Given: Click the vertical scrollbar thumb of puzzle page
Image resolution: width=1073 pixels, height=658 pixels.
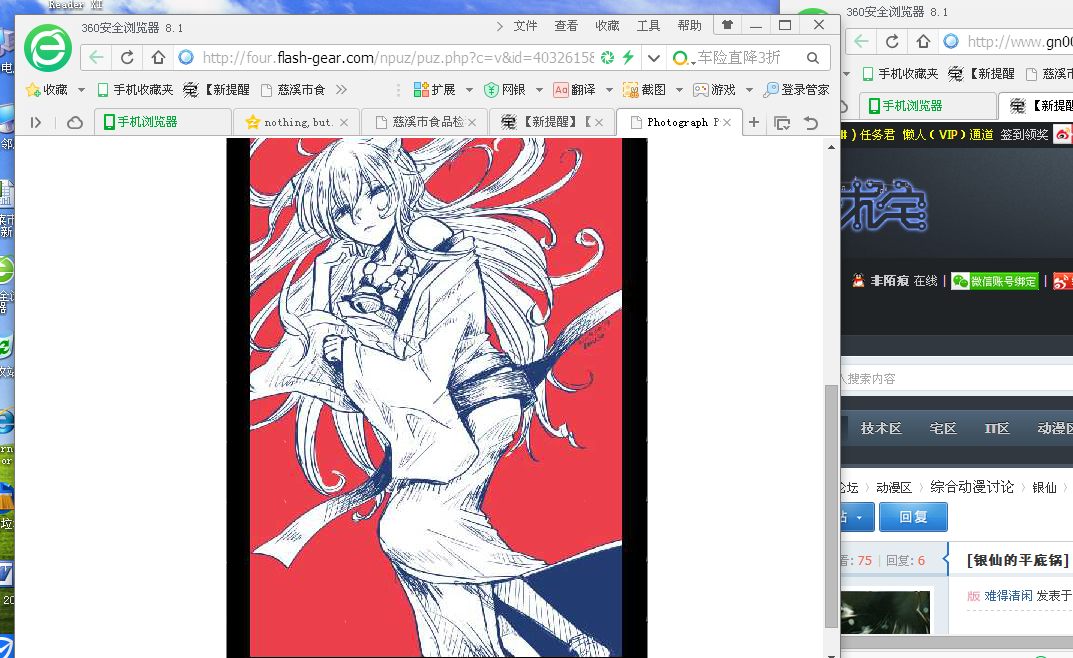Looking at the screenshot, I should tap(830, 505).
